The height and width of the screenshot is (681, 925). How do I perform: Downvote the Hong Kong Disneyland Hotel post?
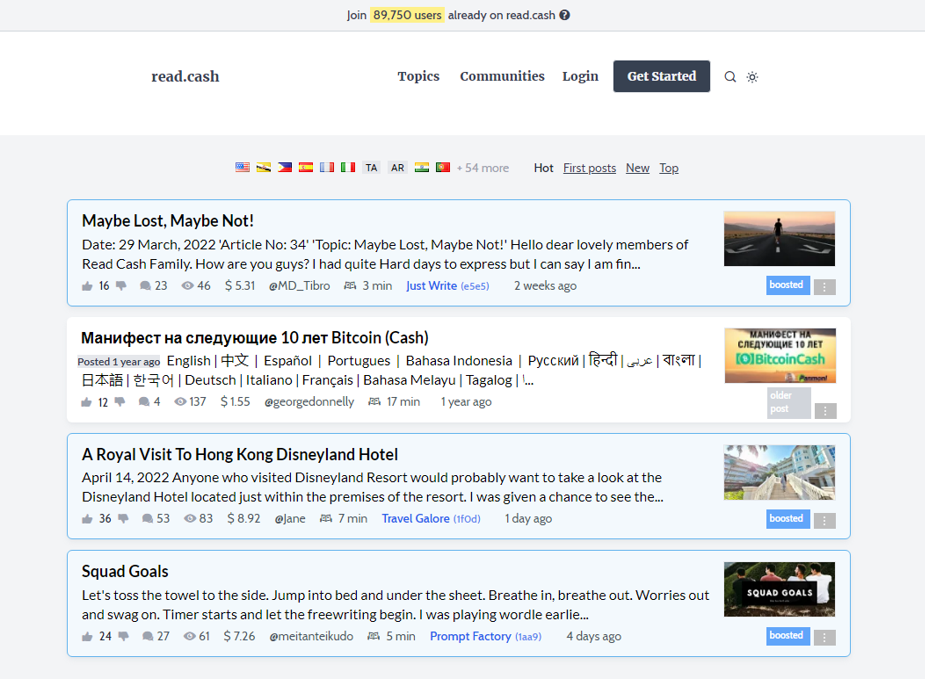click(x=123, y=519)
